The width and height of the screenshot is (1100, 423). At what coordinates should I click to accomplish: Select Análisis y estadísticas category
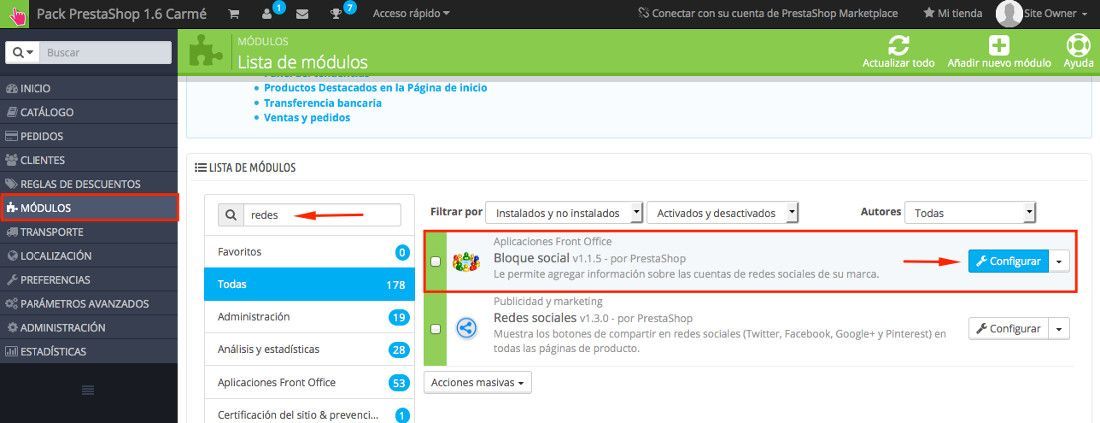tap(309, 349)
